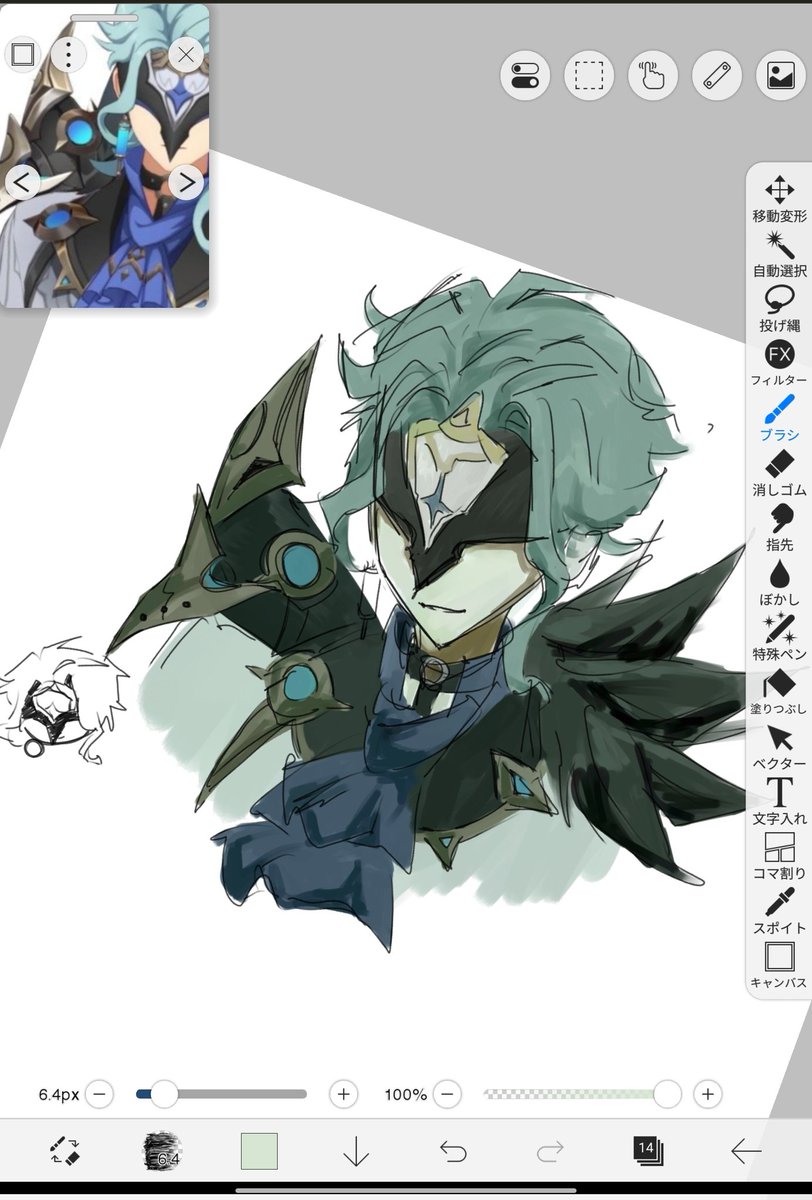Image resolution: width=812 pixels, height=1200 pixels.
Task: Show previous reference image
Action: tap(23, 182)
